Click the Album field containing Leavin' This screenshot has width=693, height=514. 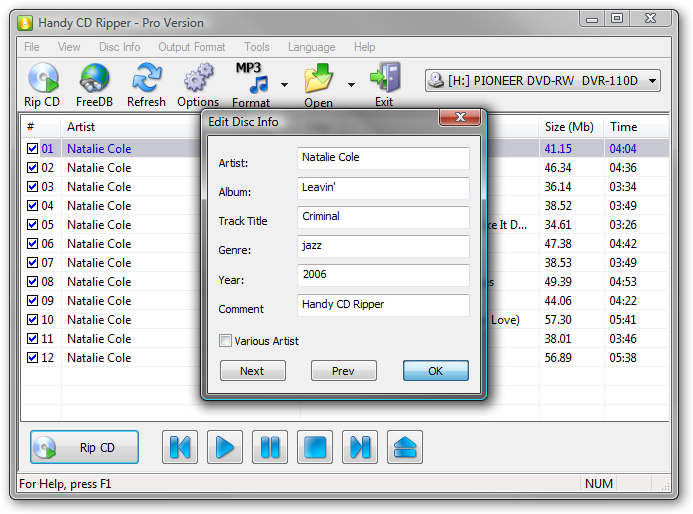pyautogui.click(x=383, y=188)
